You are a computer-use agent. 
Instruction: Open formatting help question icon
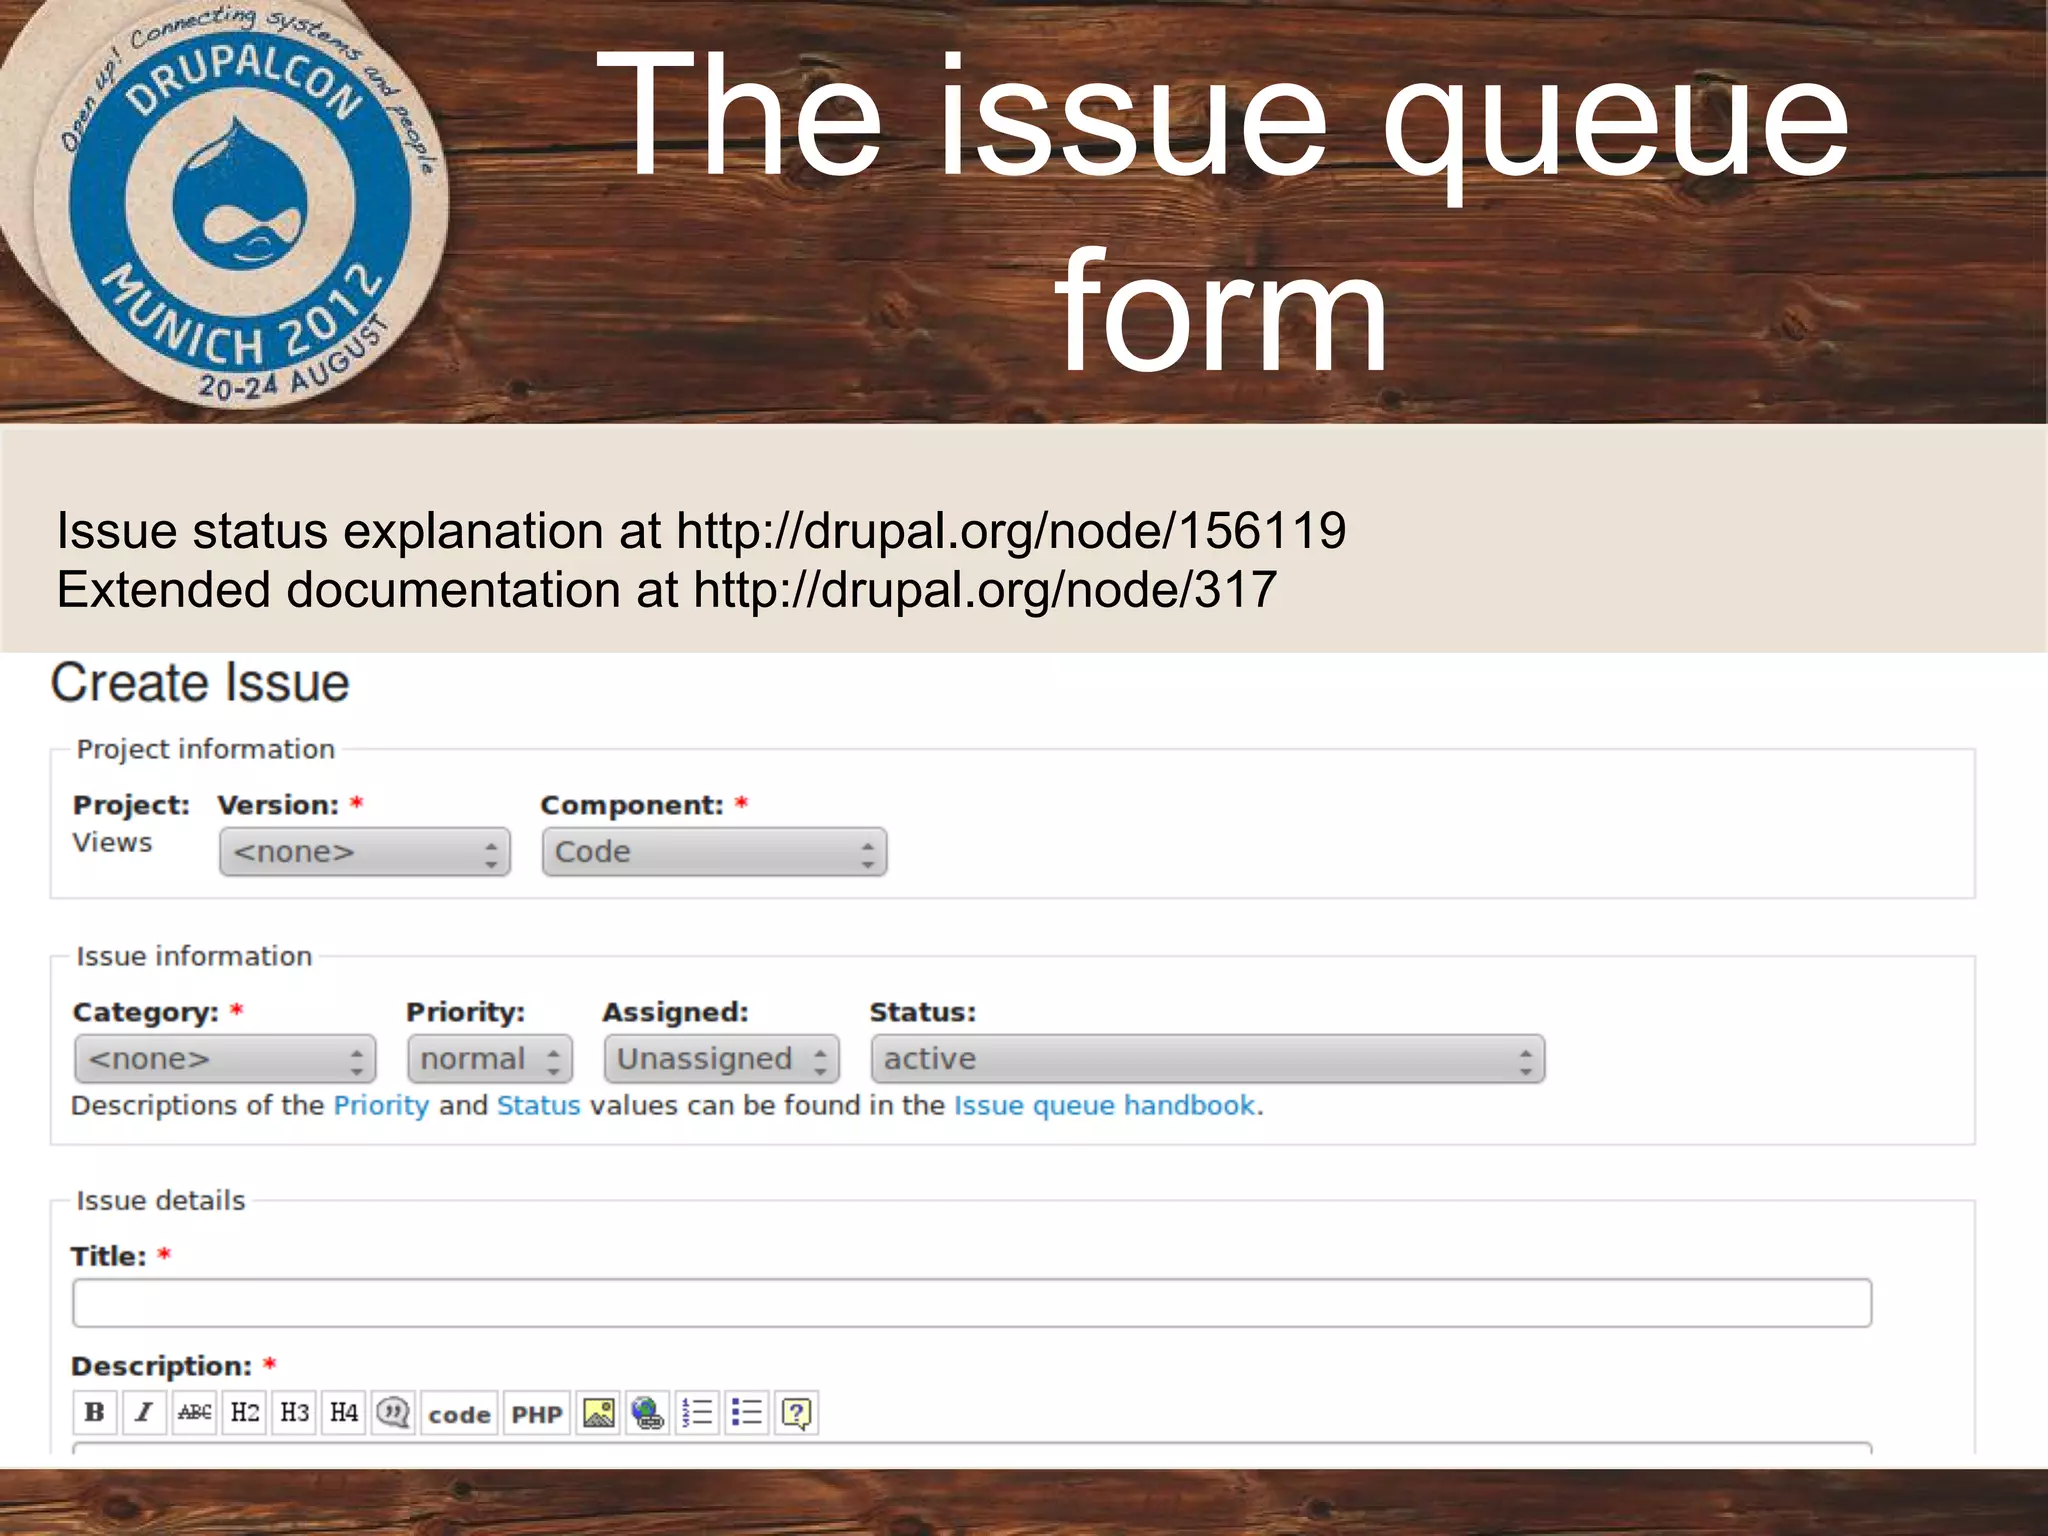[x=797, y=1412]
